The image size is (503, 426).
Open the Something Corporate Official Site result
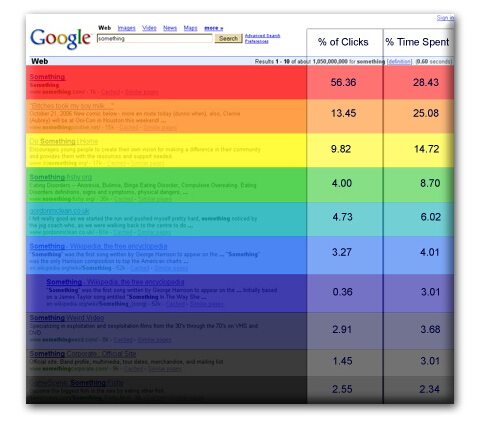pos(83,354)
